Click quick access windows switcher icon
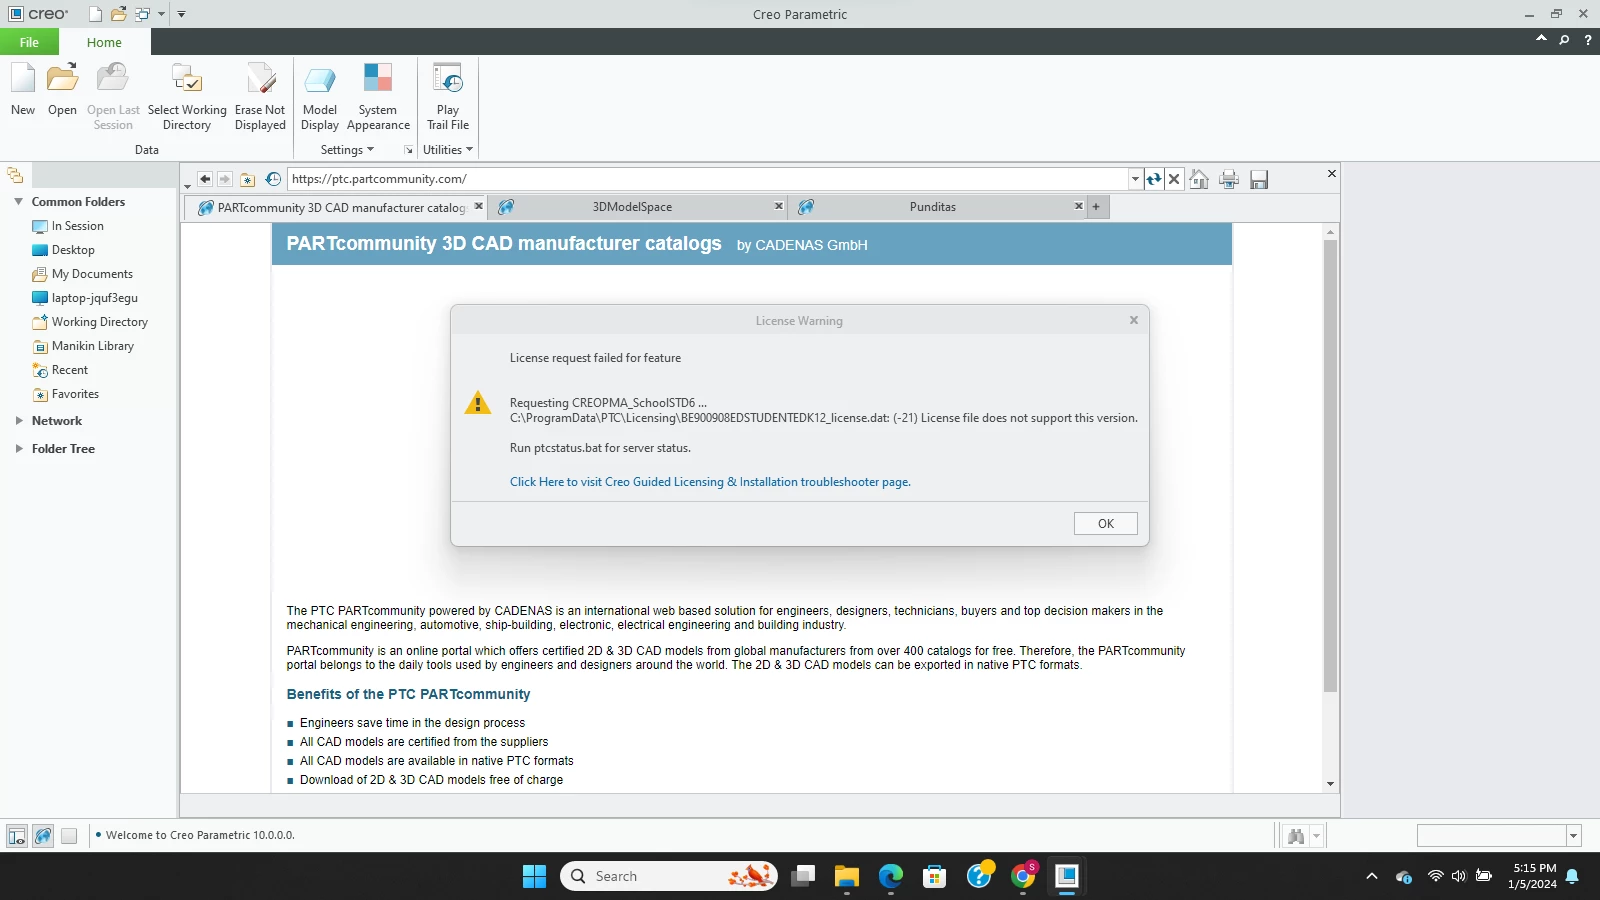 (143, 14)
